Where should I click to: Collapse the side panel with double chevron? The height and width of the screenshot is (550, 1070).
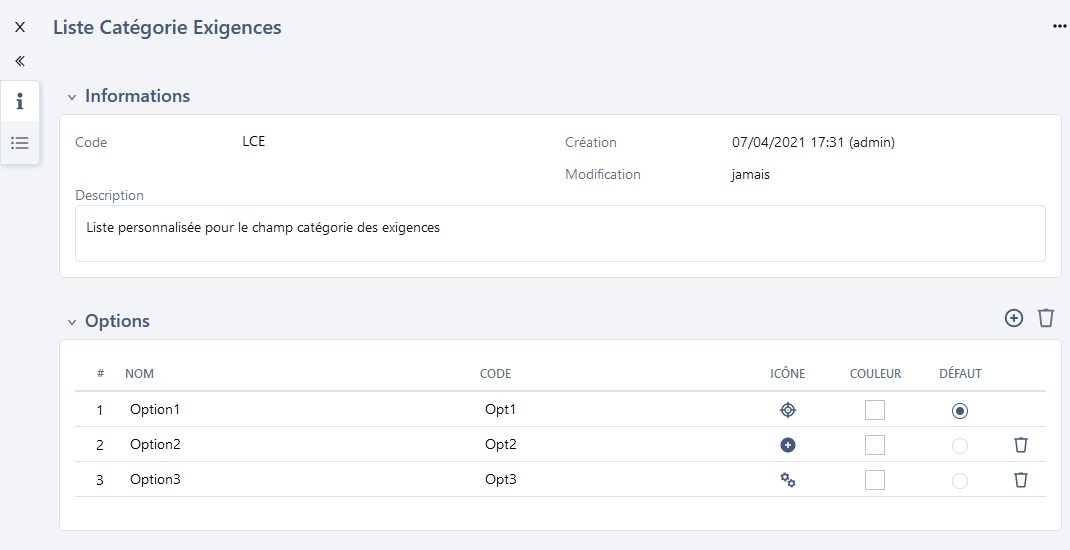pyautogui.click(x=20, y=61)
